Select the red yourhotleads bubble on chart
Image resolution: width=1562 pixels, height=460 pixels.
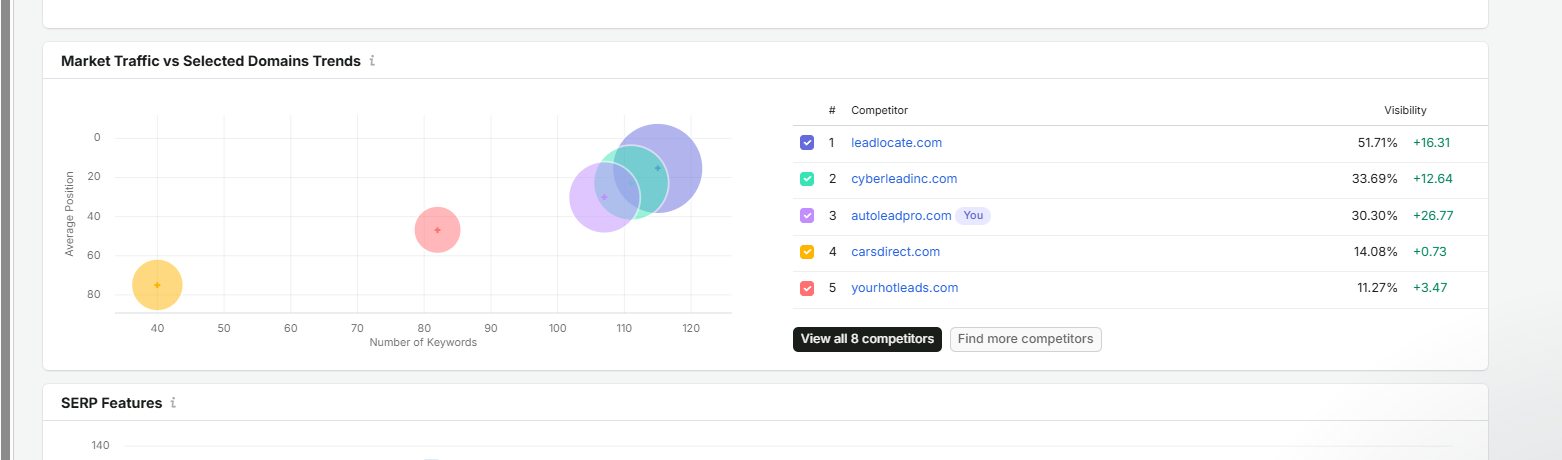tap(437, 230)
